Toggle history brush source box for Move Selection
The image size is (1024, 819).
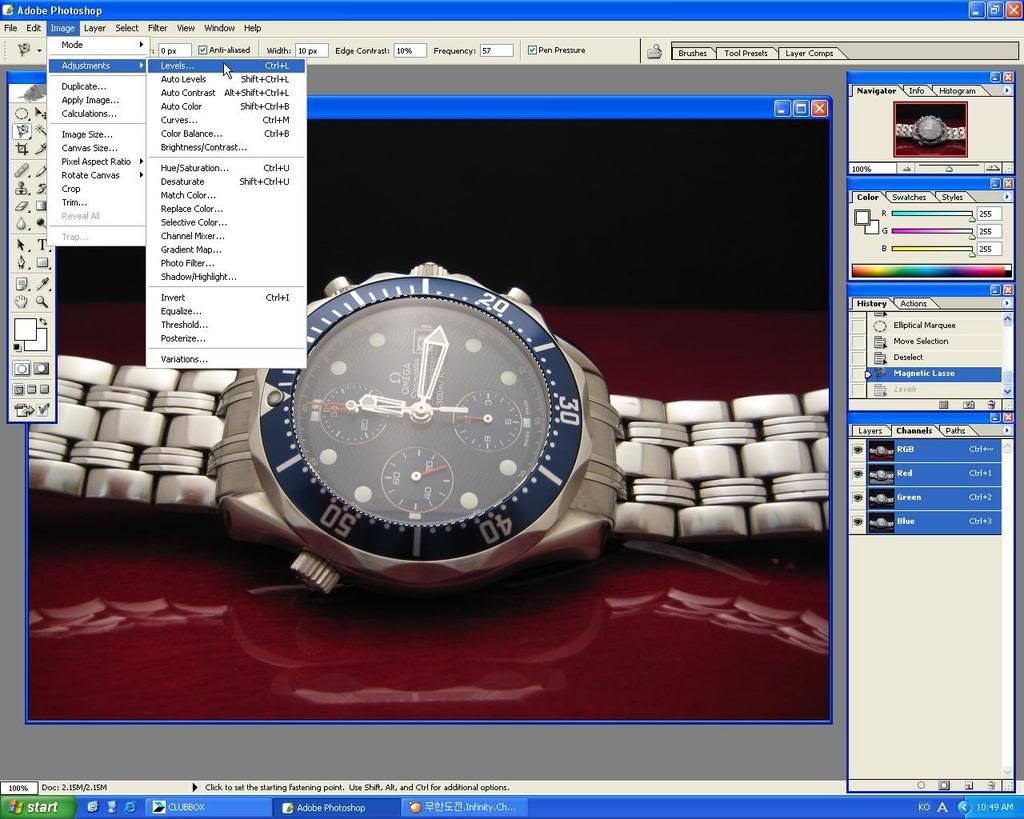coord(857,342)
